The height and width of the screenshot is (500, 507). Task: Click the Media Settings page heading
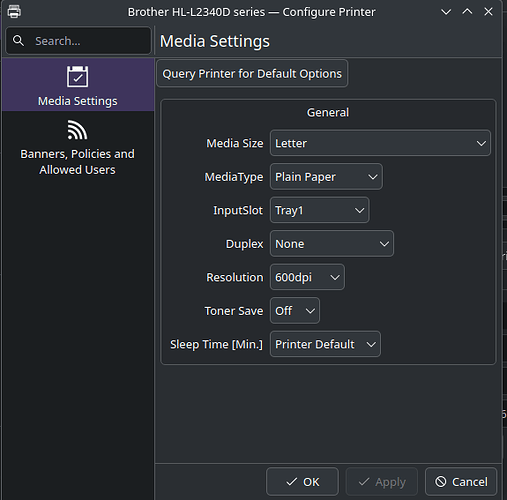coord(215,41)
